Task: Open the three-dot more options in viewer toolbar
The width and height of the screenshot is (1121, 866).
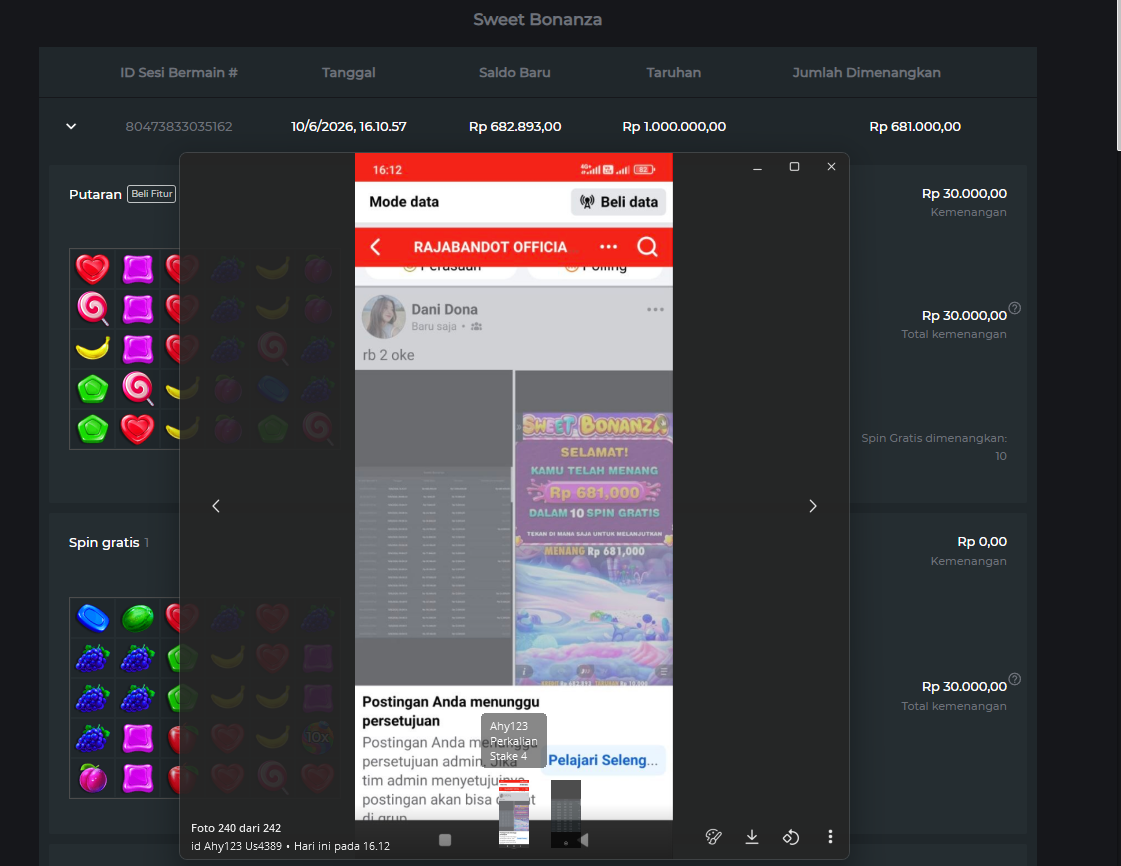Action: pyautogui.click(x=830, y=837)
